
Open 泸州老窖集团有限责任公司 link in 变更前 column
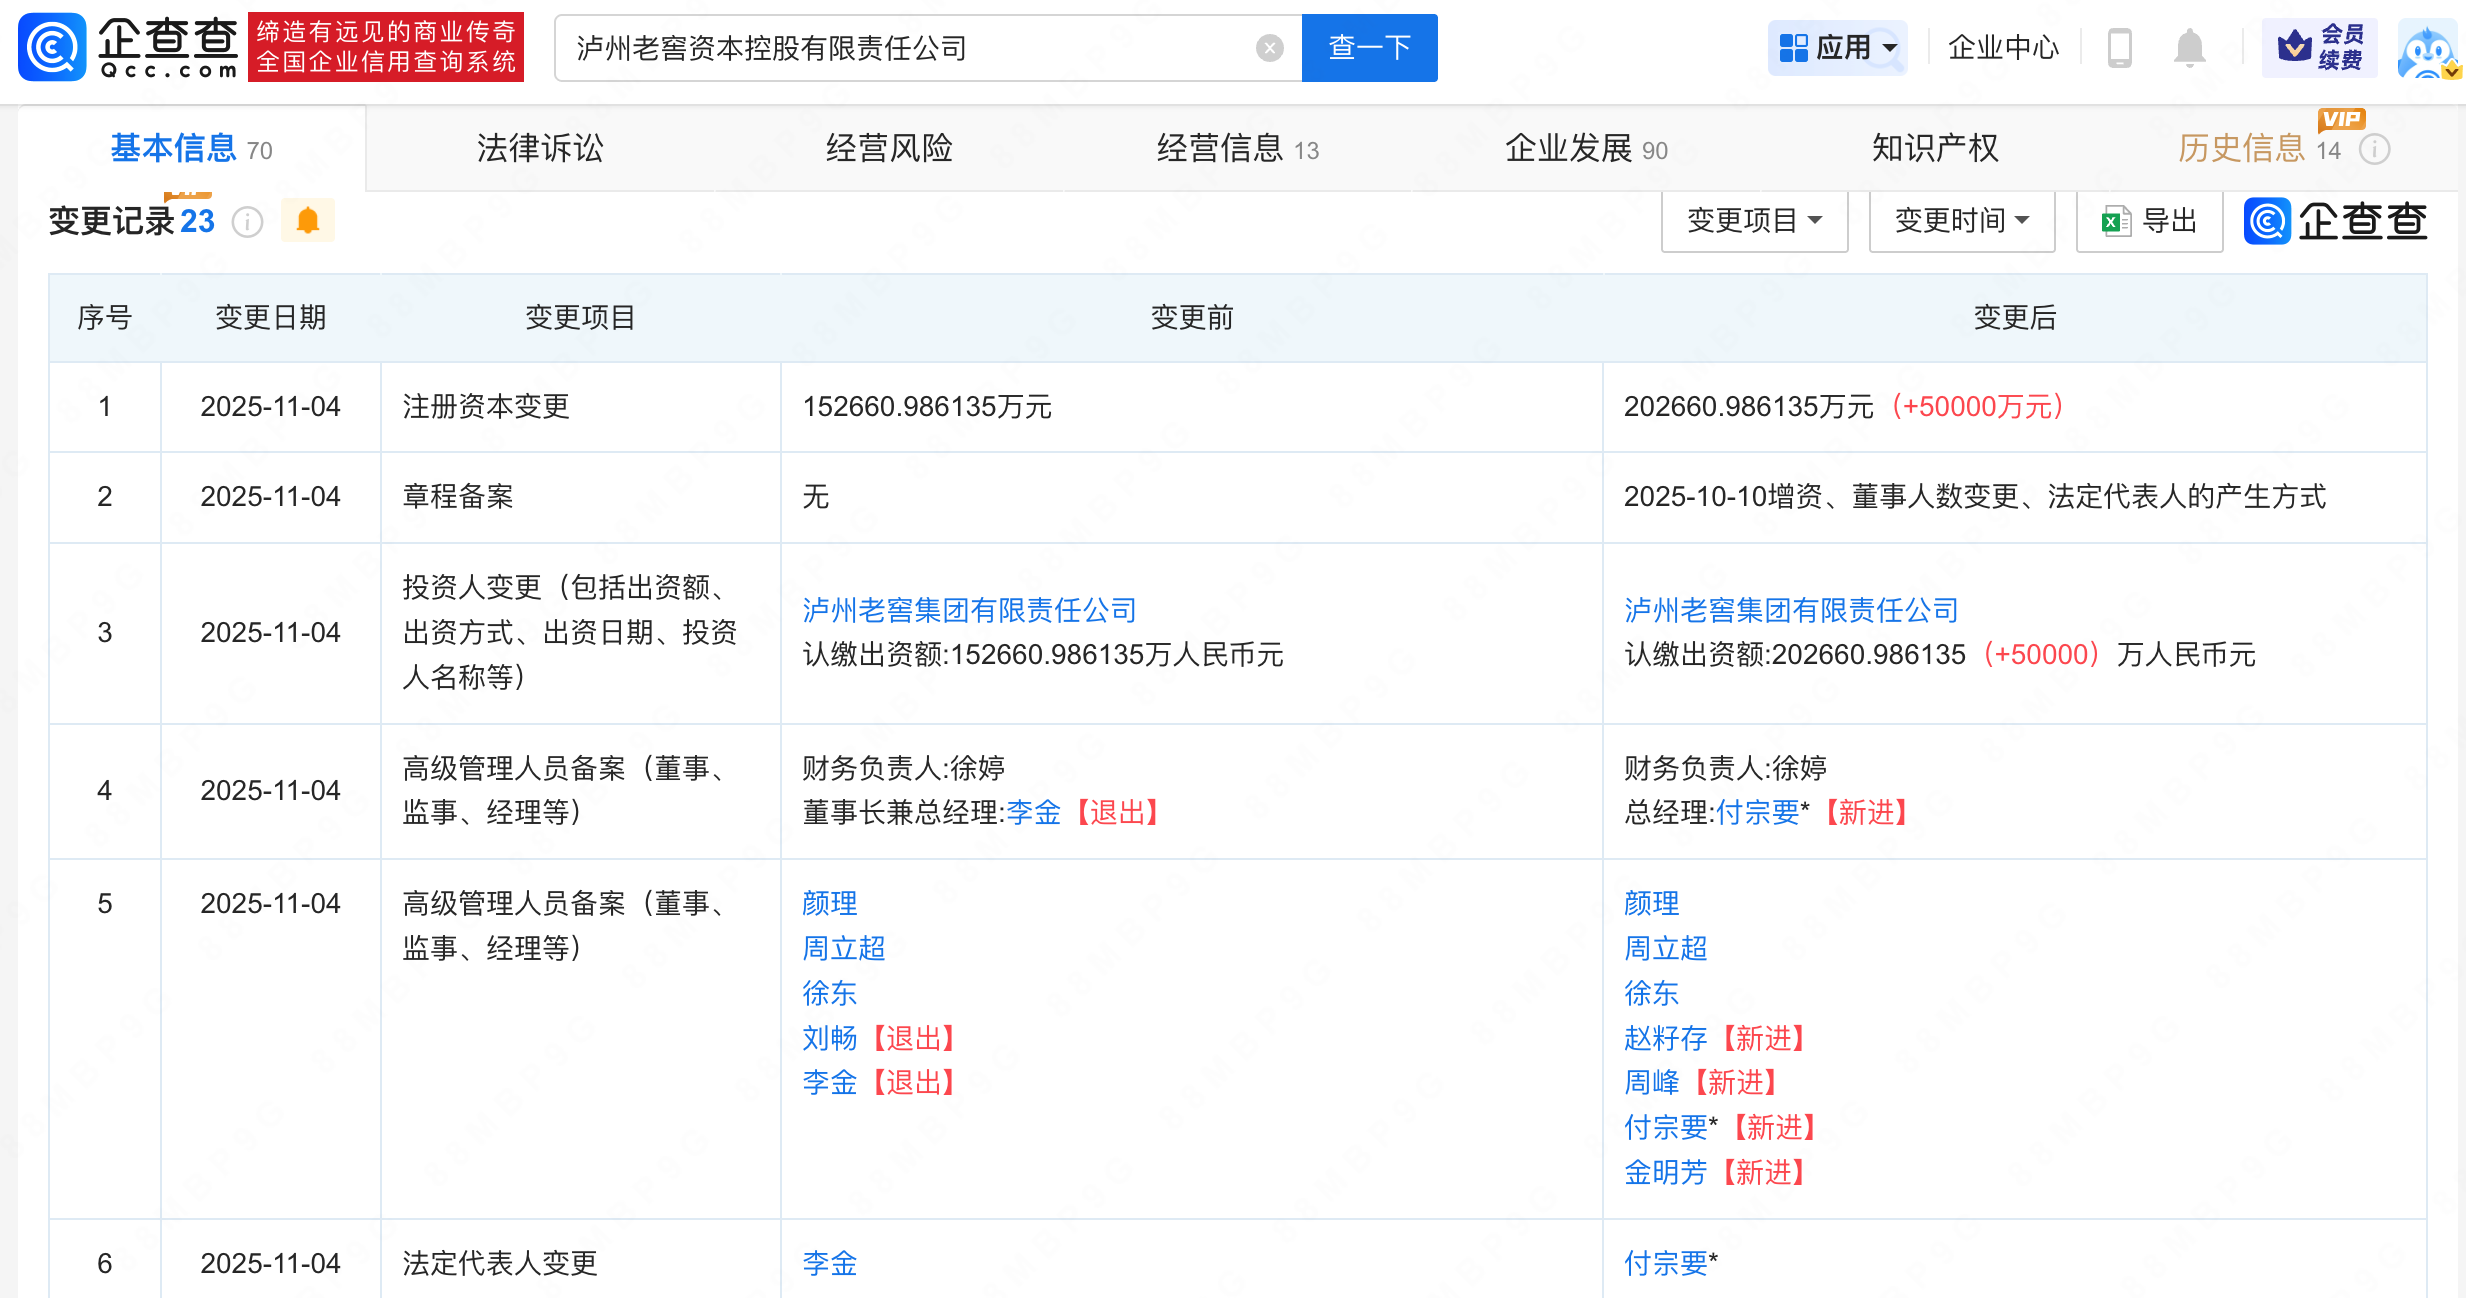(969, 610)
